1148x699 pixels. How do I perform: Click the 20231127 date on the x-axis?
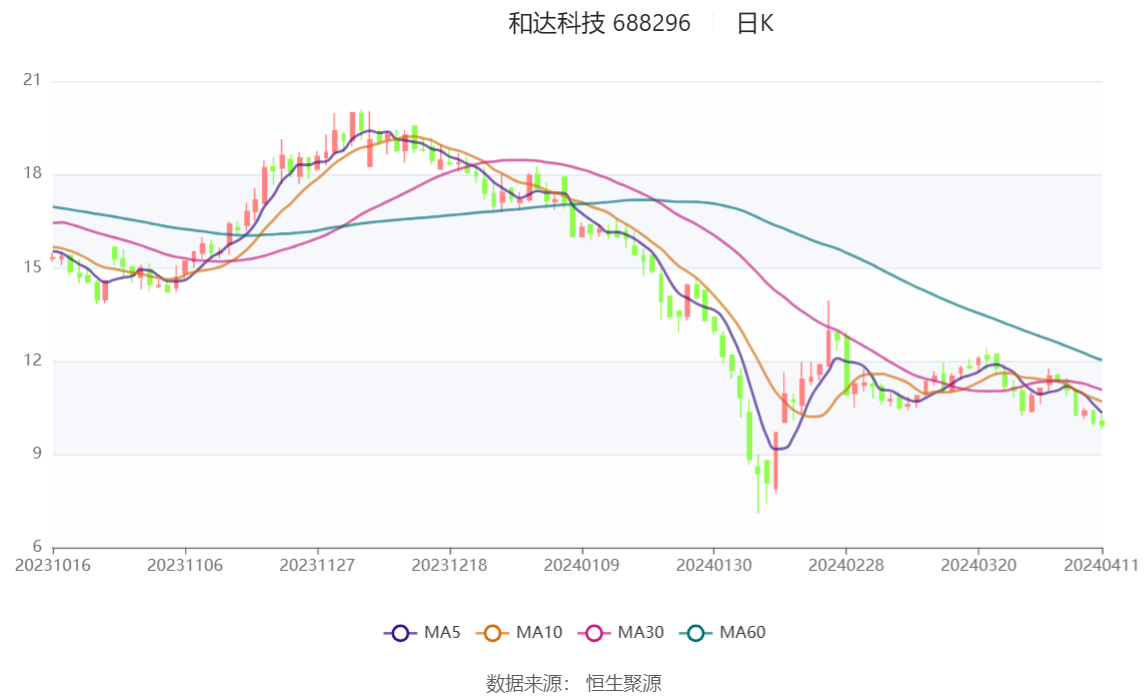[317, 565]
